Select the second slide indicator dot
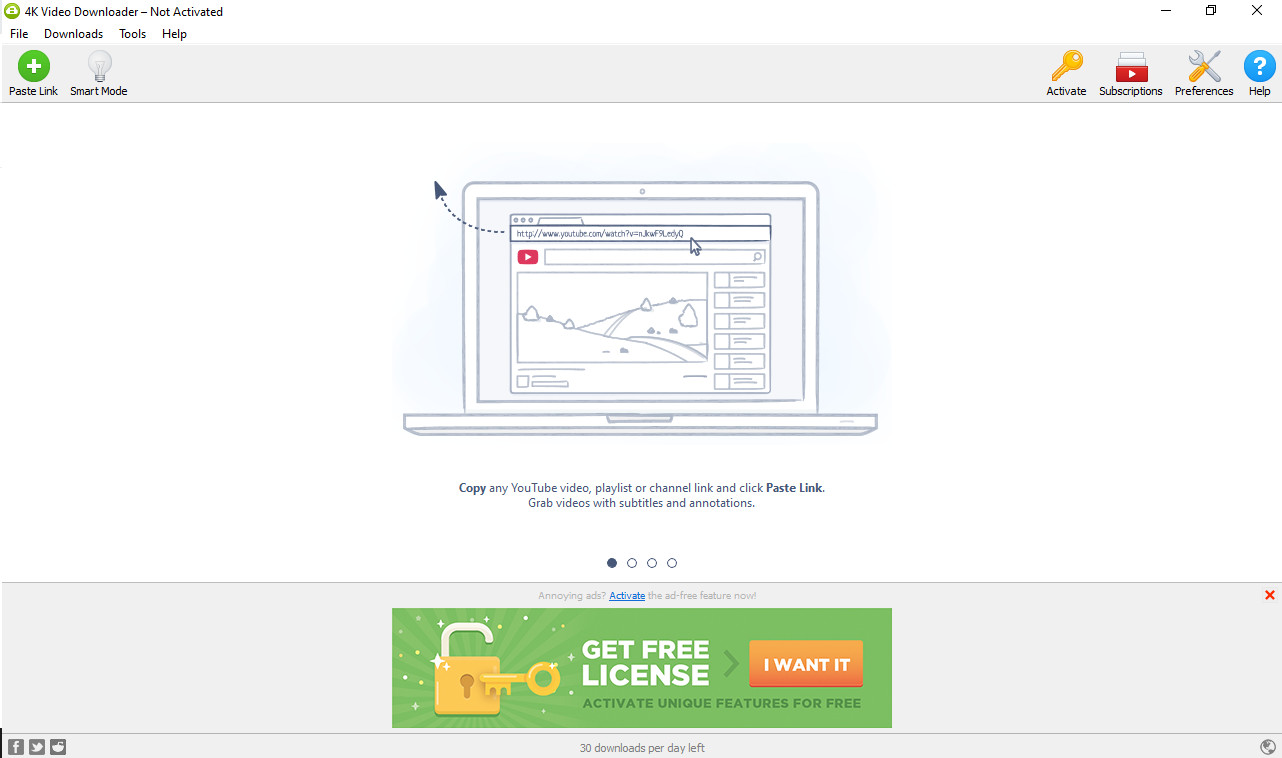Viewport: 1282px width, 758px height. coord(632,563)
